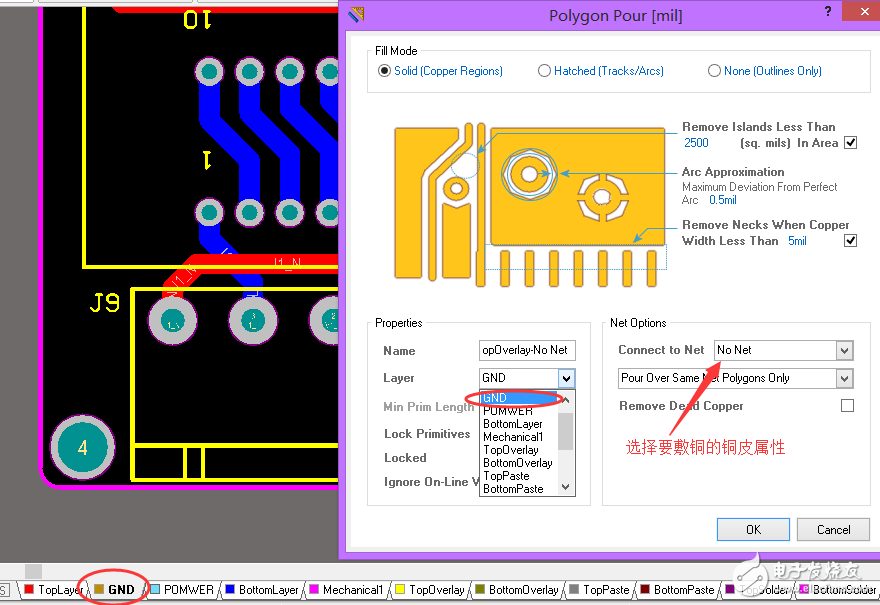
Task: Choose GND in the layer list
Action: 519,397
